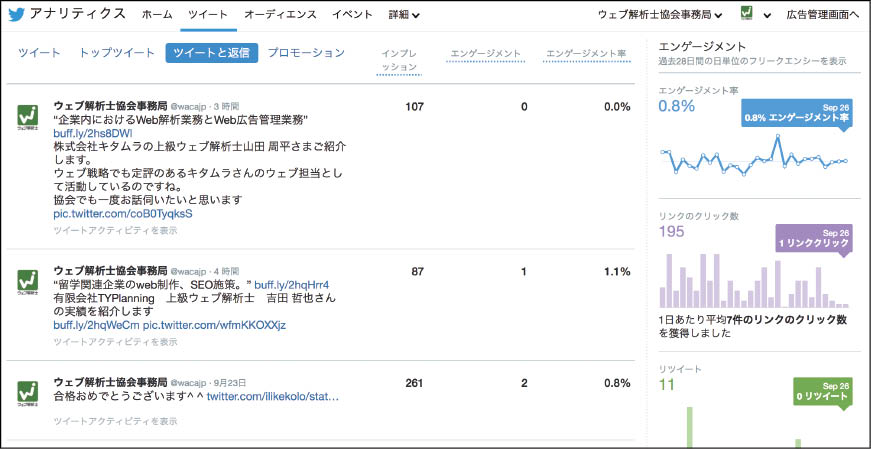Image resolution: width=871 pixels, height=449 pixels.
Task: Click the engagement rate line chart
Action: point(754,156)
